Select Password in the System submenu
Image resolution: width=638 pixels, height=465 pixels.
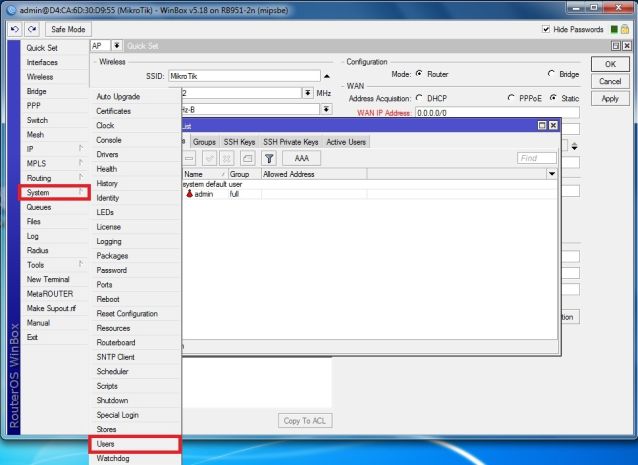135,270
